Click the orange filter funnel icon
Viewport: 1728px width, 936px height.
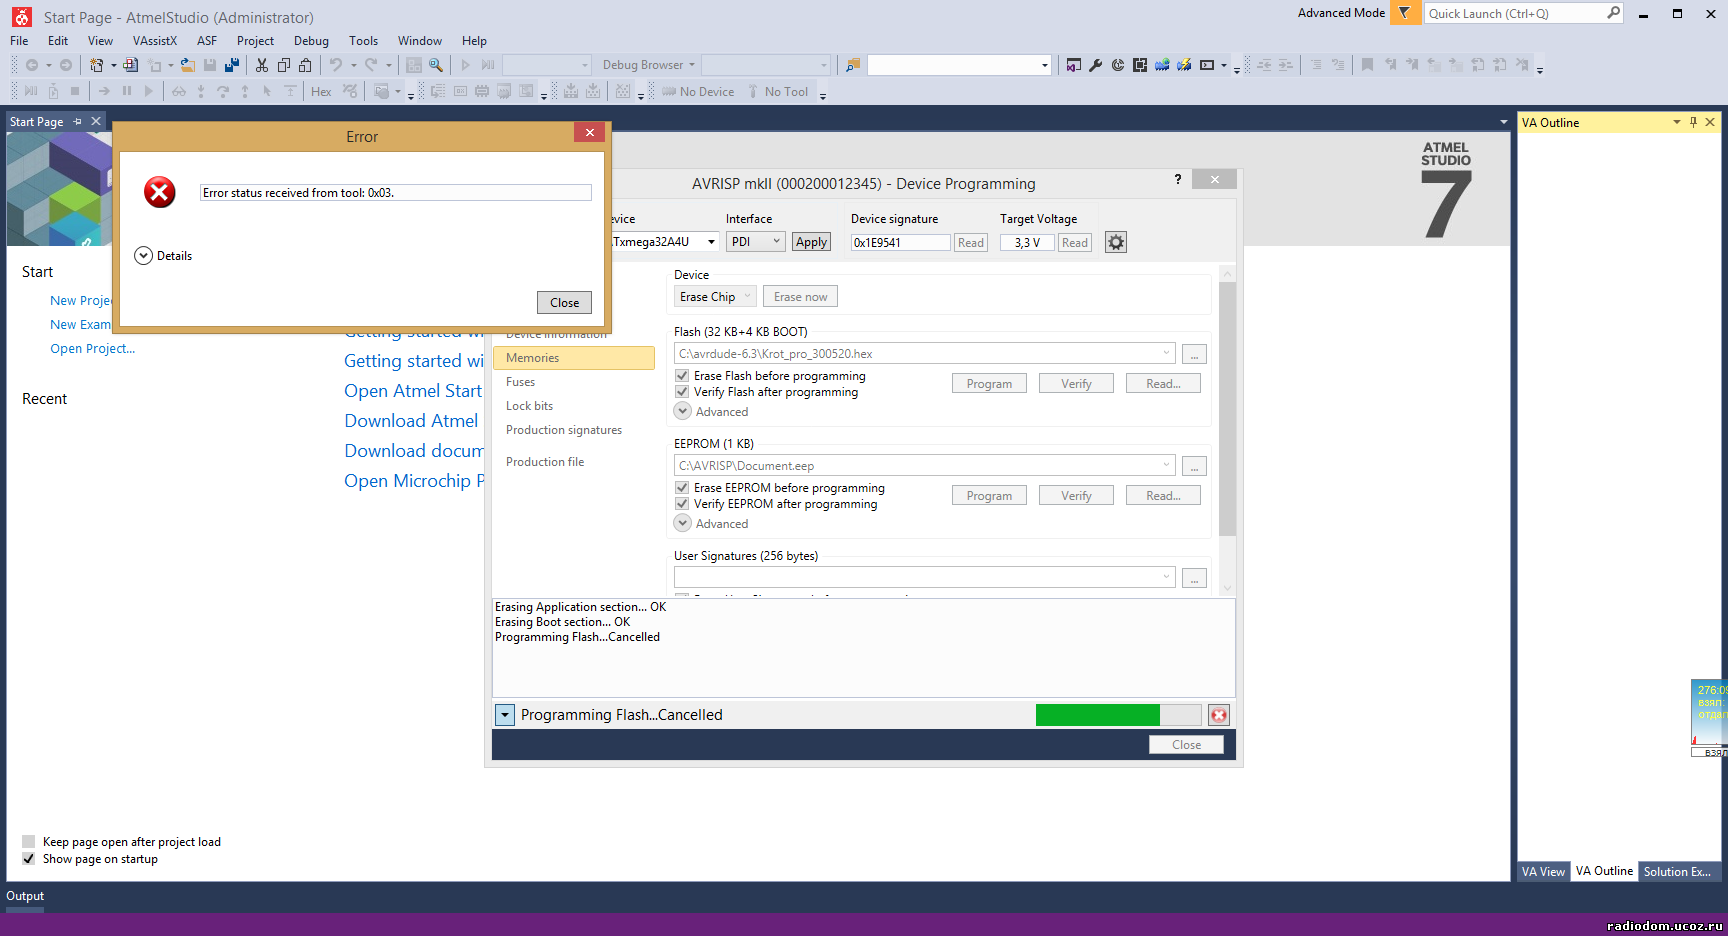(1405, 13)
